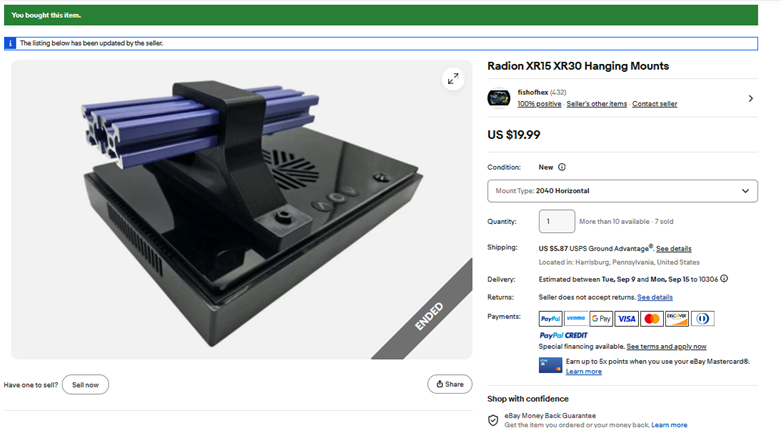Click the Money Back Guarantee shield icon

coord(493,421)
